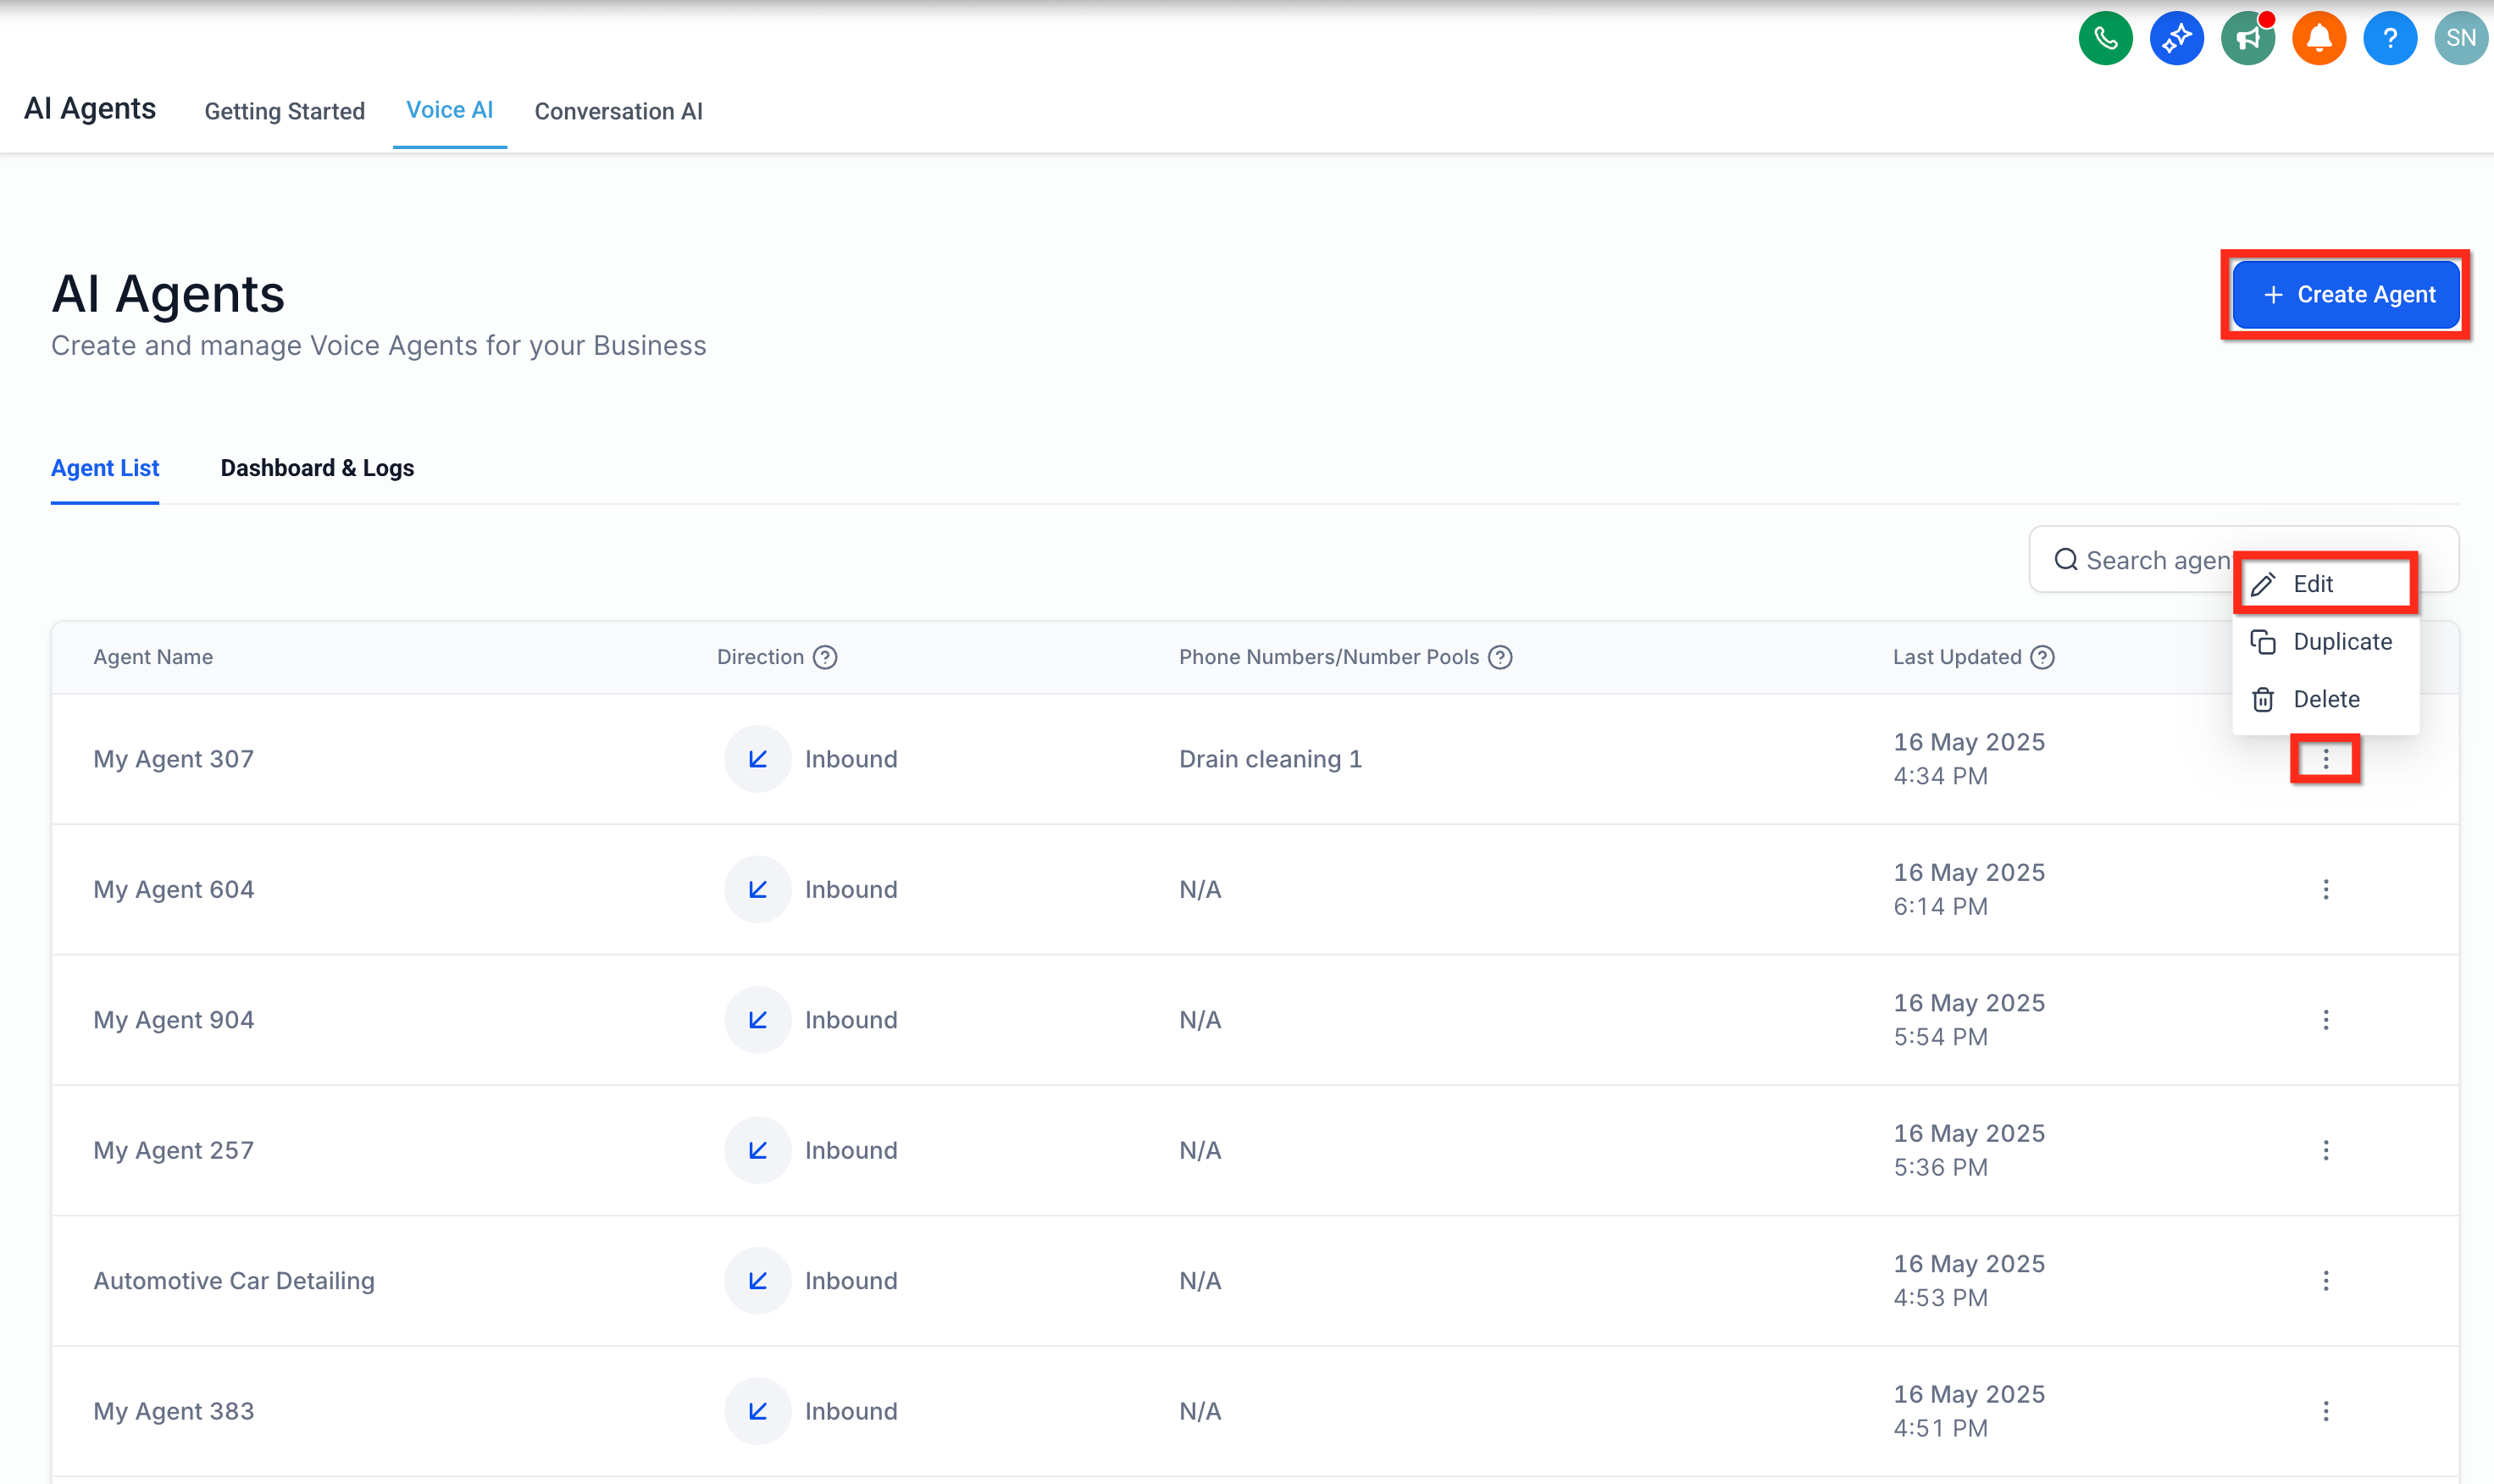2494x1484 pixels.
Task: Expand options menu for My Agent 257
Action: pos(2325,1150)
